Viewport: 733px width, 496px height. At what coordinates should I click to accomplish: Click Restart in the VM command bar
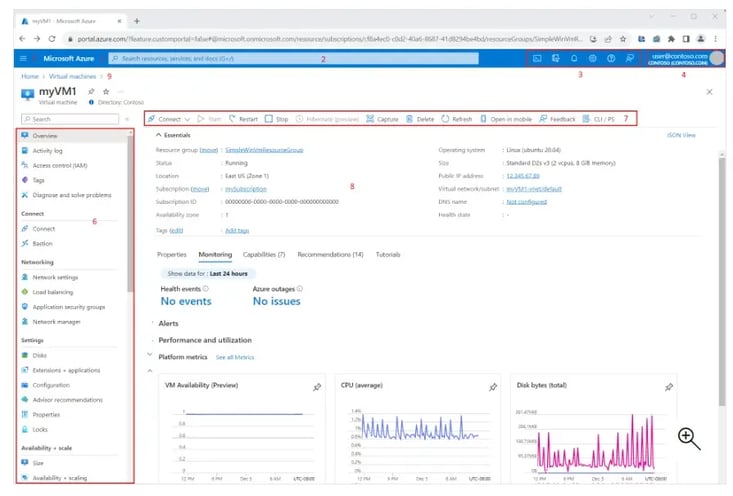point(244,119)
